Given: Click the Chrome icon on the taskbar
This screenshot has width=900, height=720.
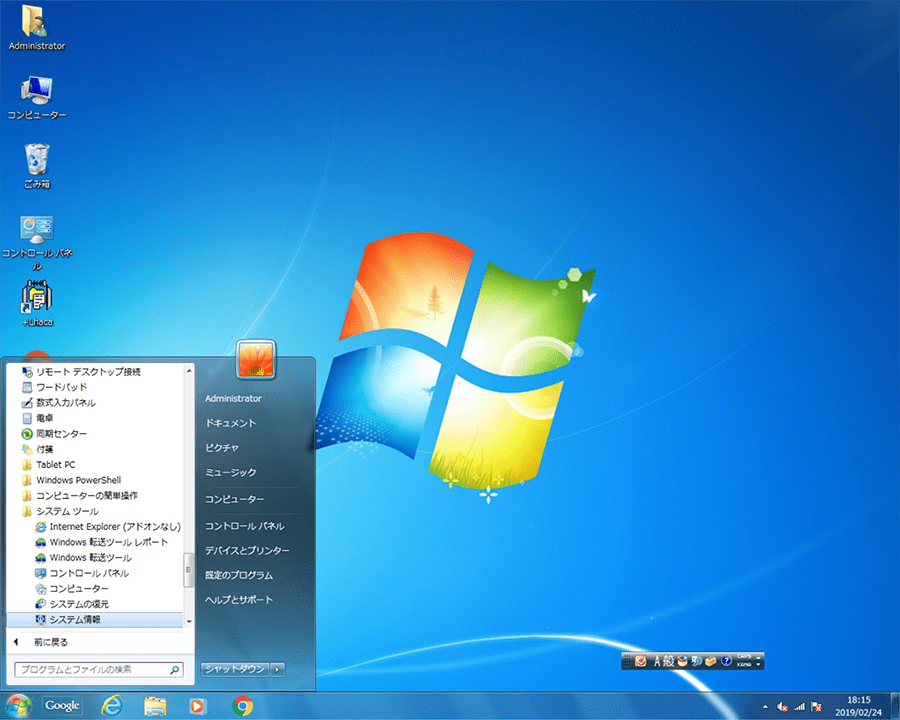Looking at the screenshot, I should coord(242,706).
